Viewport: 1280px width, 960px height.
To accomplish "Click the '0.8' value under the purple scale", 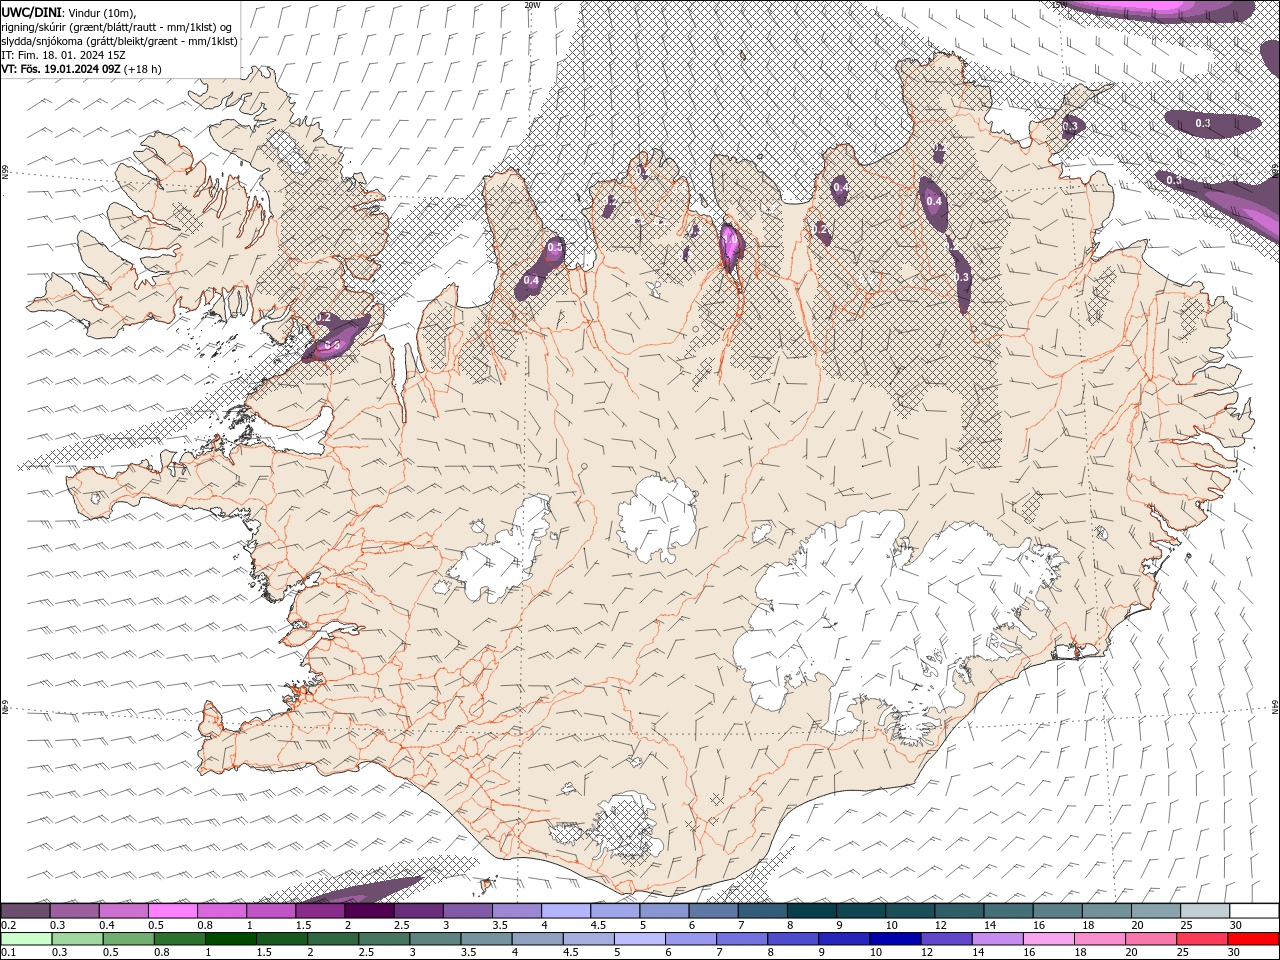I will (204, 925).
